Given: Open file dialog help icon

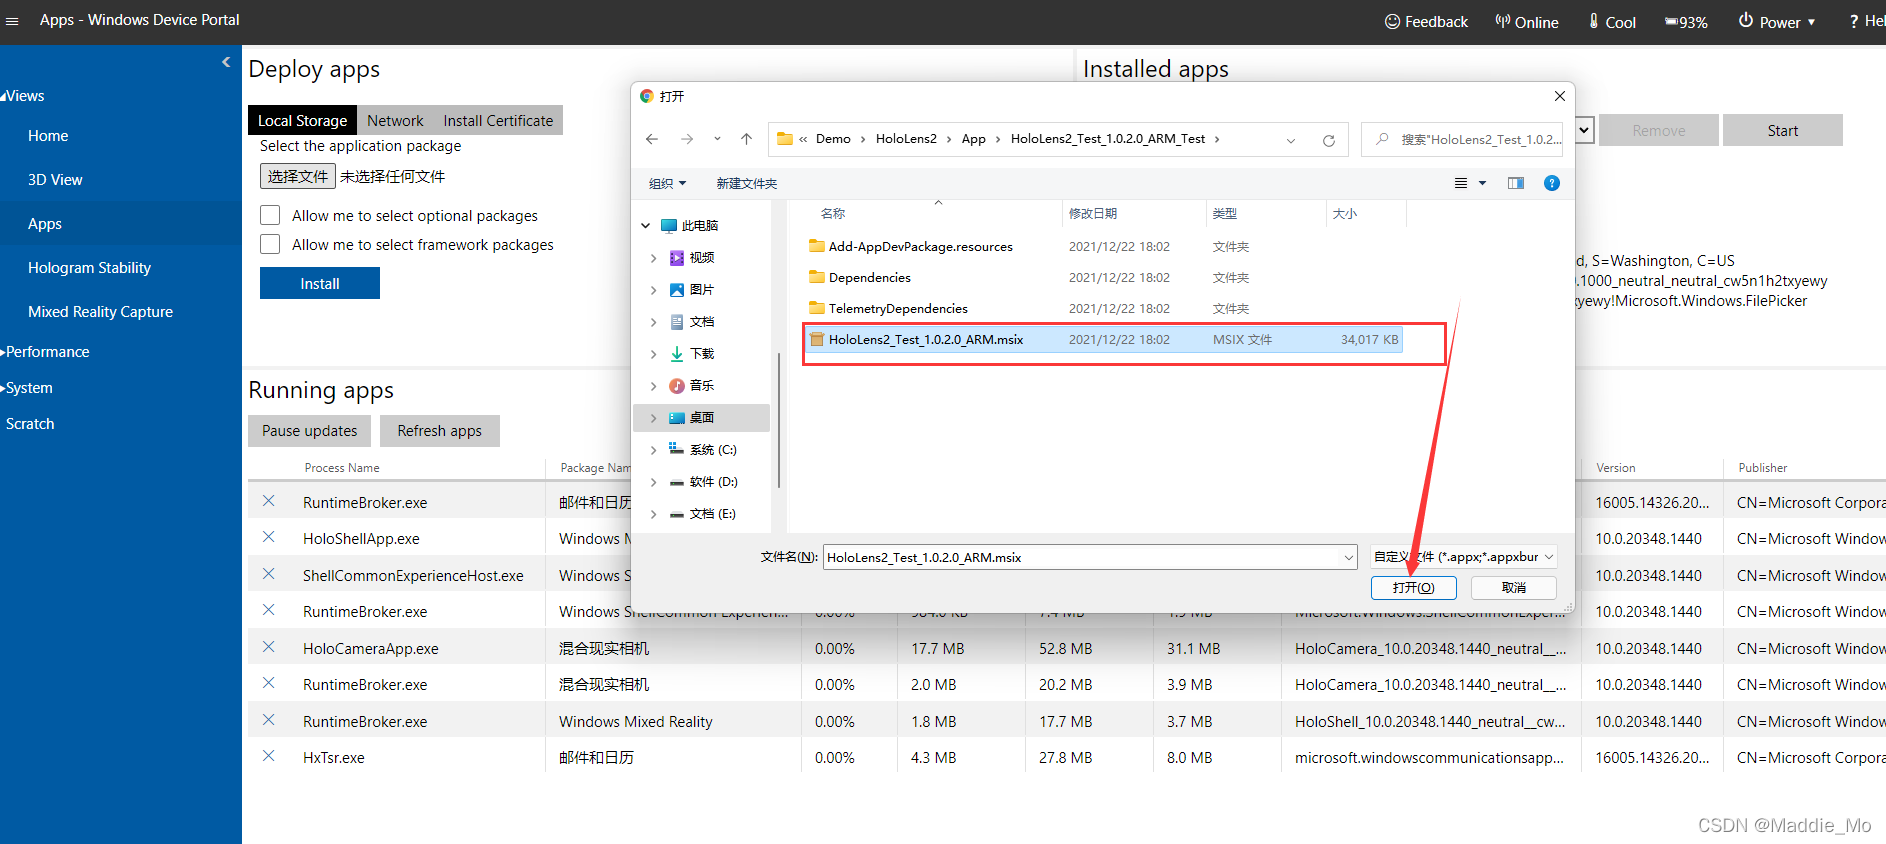Looking at the screenshot, I should 1552,183.
